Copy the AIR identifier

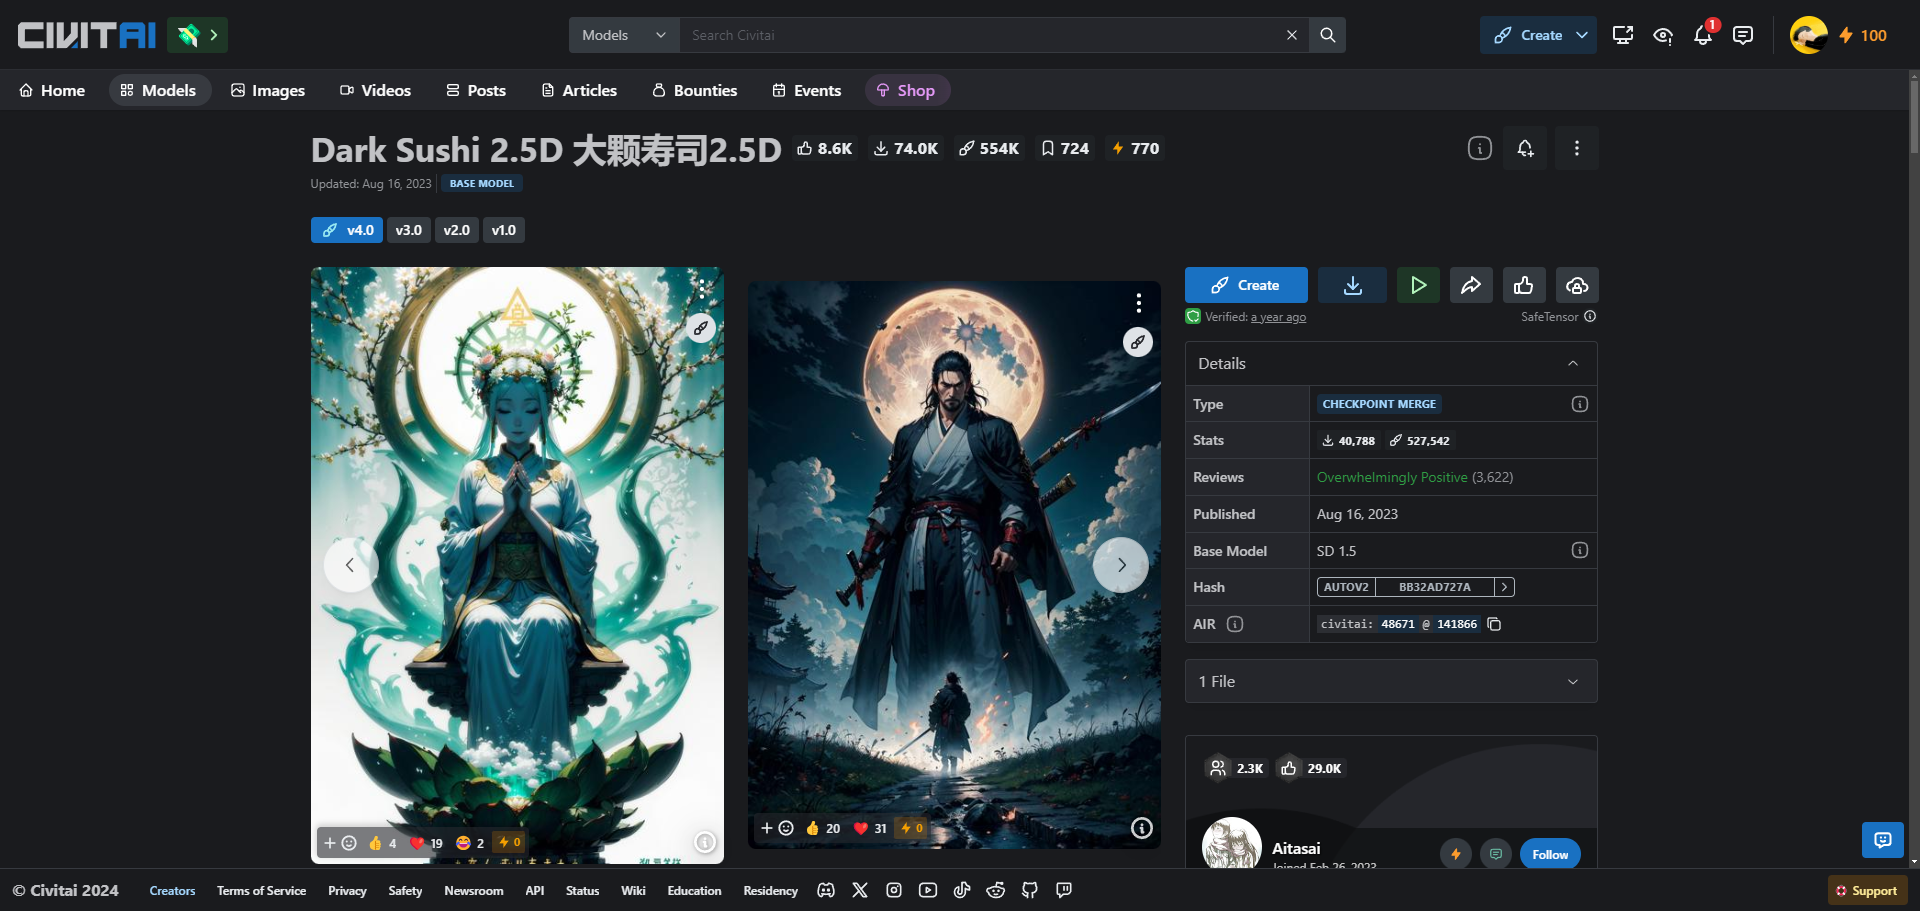(x=1494, y=624)
